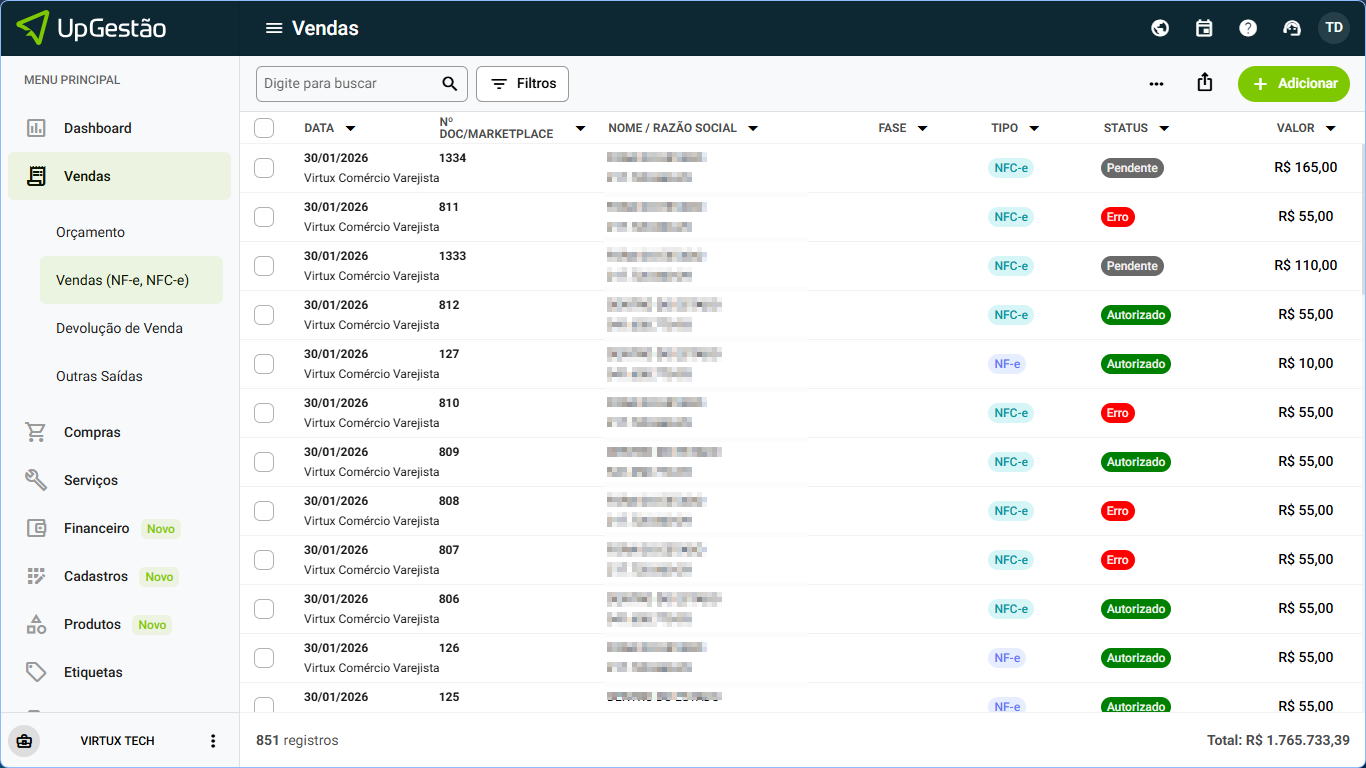Open the Filtros button
The width and height of the screenshot is (1366, 768).
[x=522, y=84]
